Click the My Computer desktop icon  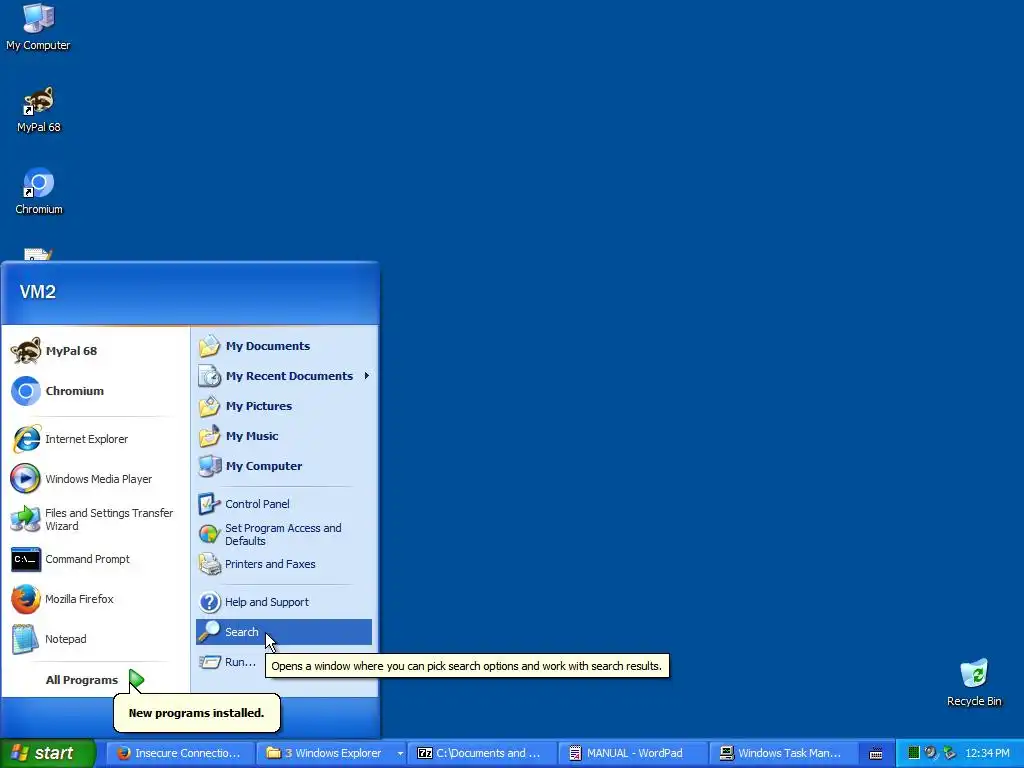click(38, 27)
